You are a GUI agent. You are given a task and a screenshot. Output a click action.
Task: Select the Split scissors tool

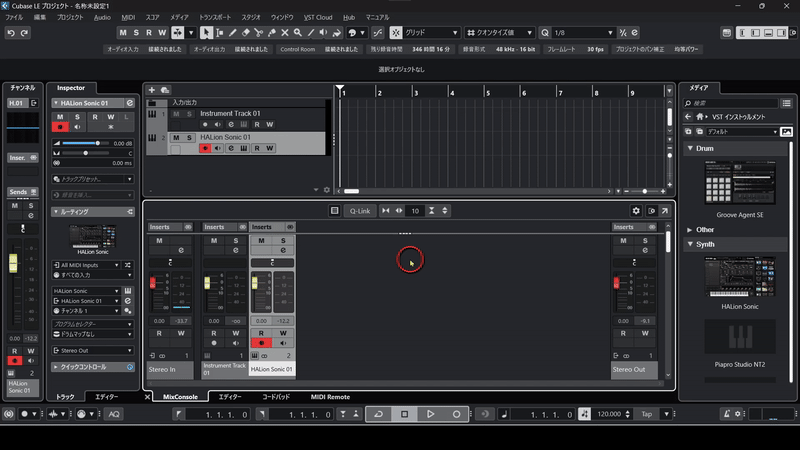click(259, 33)
